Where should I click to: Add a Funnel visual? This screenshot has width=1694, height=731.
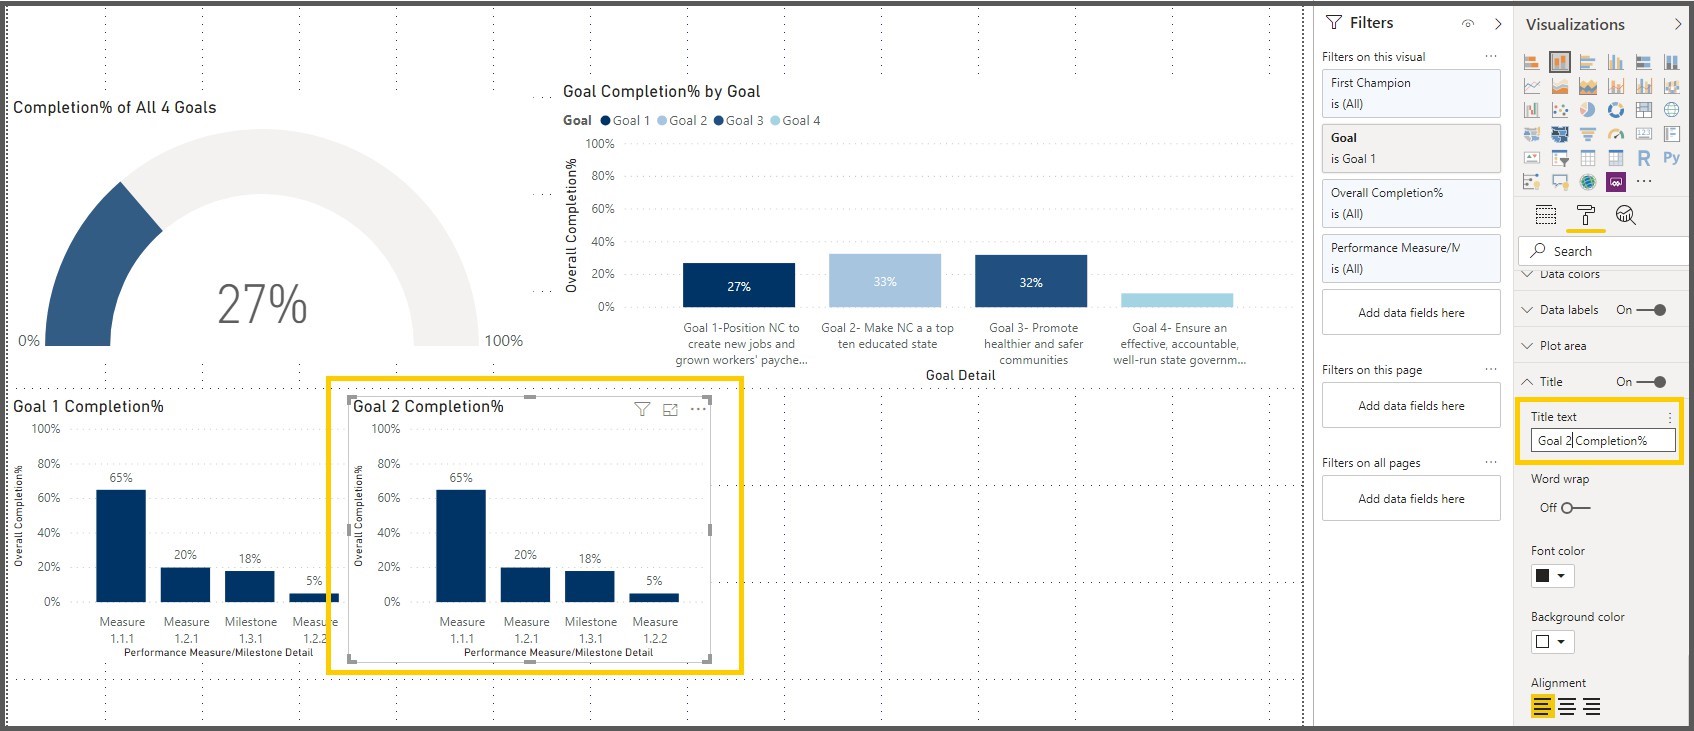pyautogui.click(x=1588, y=133)
